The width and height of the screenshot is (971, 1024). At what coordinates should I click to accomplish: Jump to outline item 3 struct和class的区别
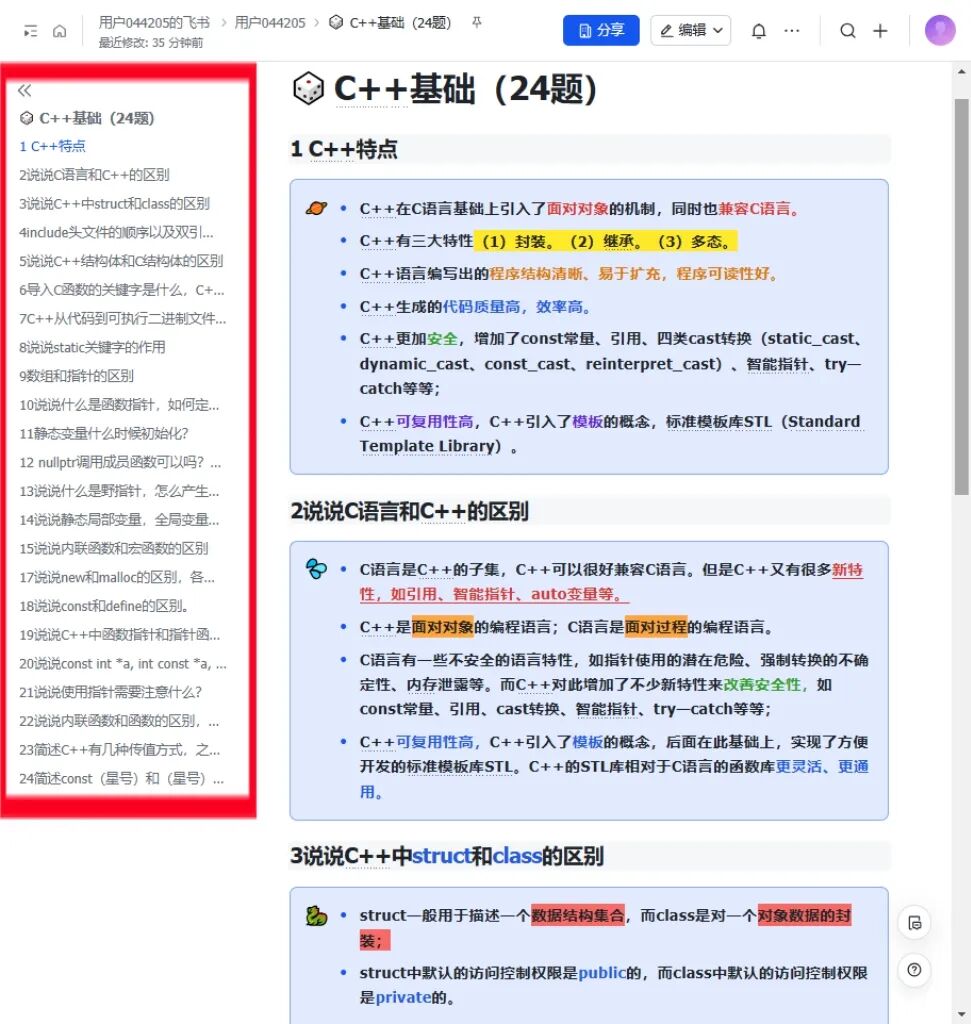point(114,204)
